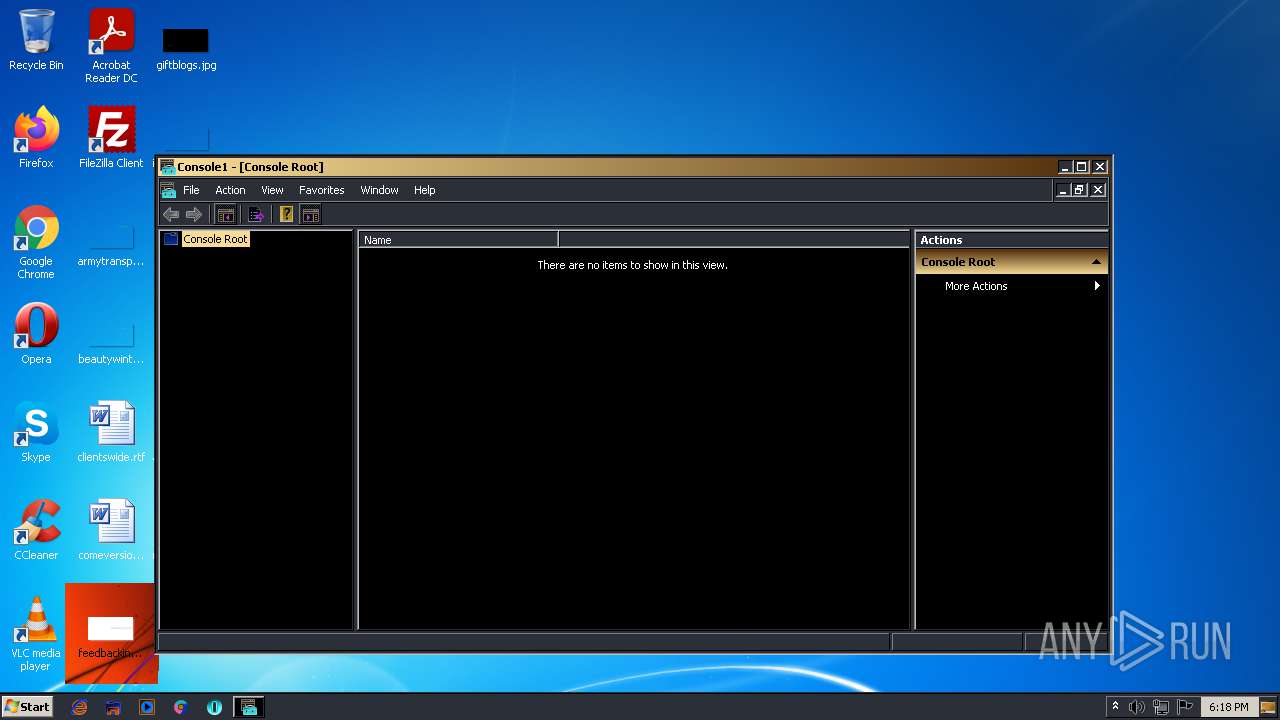This screenshot has height=720, width=1280.
Task: Open file explorer from taskbar
Action: tap(113, 707)
